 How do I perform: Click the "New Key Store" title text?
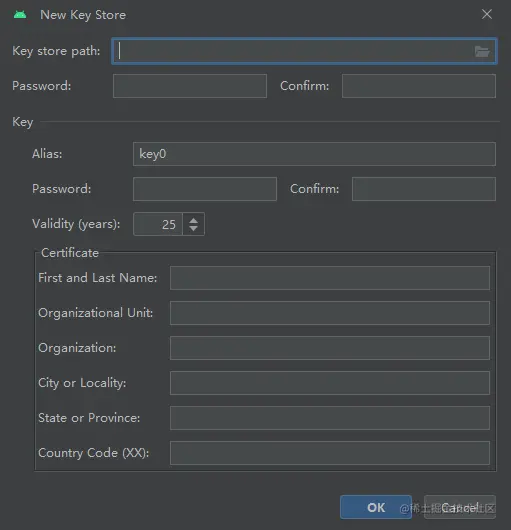point(83,15)
